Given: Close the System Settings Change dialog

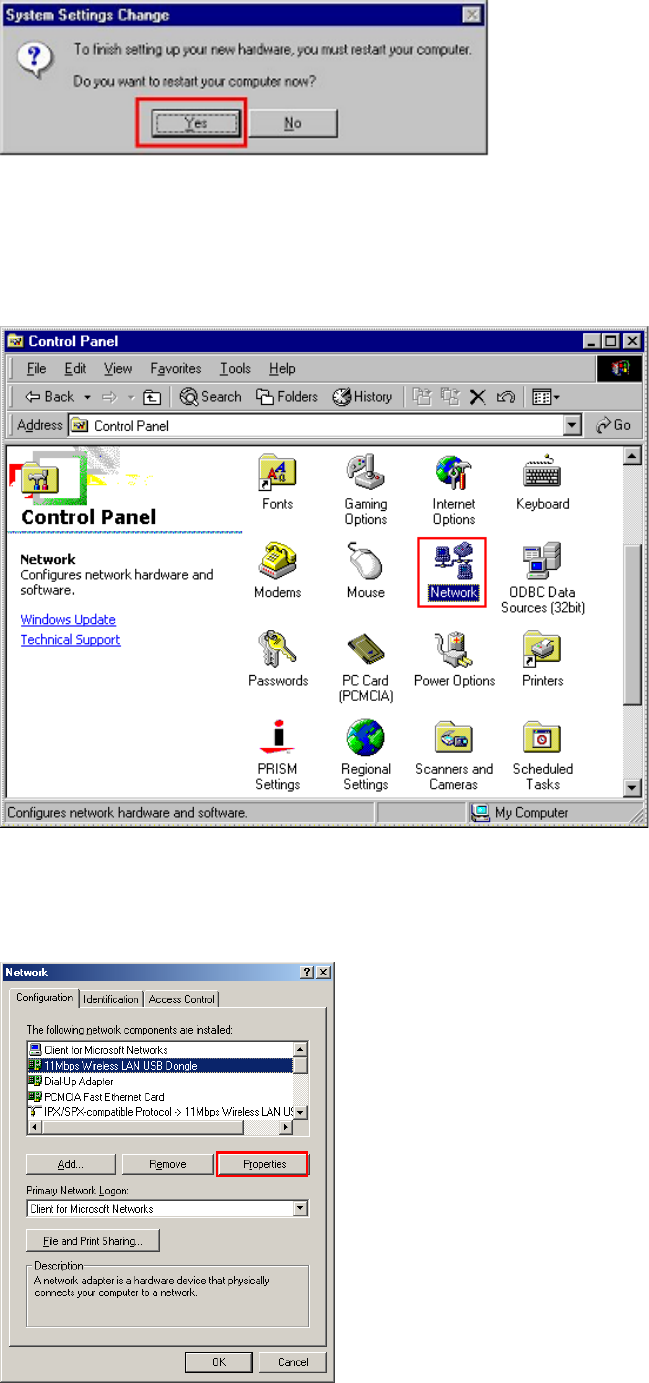Looking at the screenshot, I should (471, 15).
